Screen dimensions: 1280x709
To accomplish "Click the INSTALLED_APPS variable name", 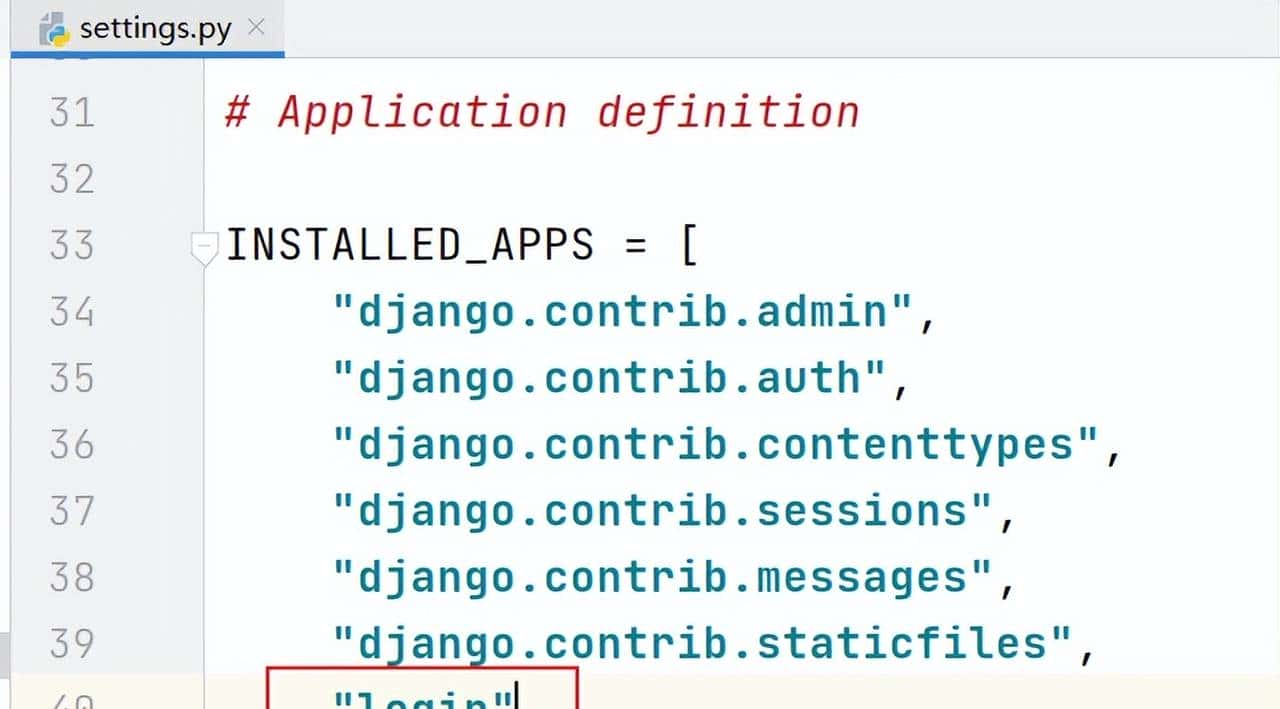I will click(x=410, y=245).
